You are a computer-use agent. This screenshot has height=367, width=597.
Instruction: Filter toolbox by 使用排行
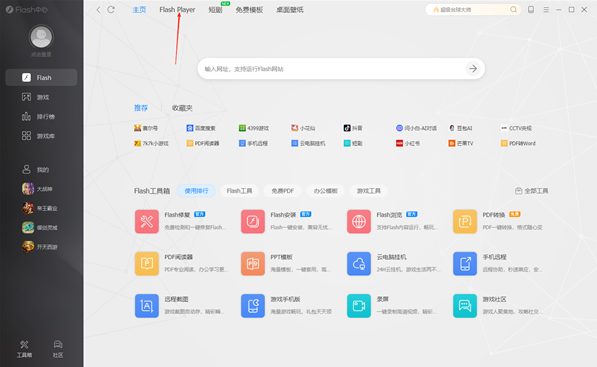coord(196,191)
